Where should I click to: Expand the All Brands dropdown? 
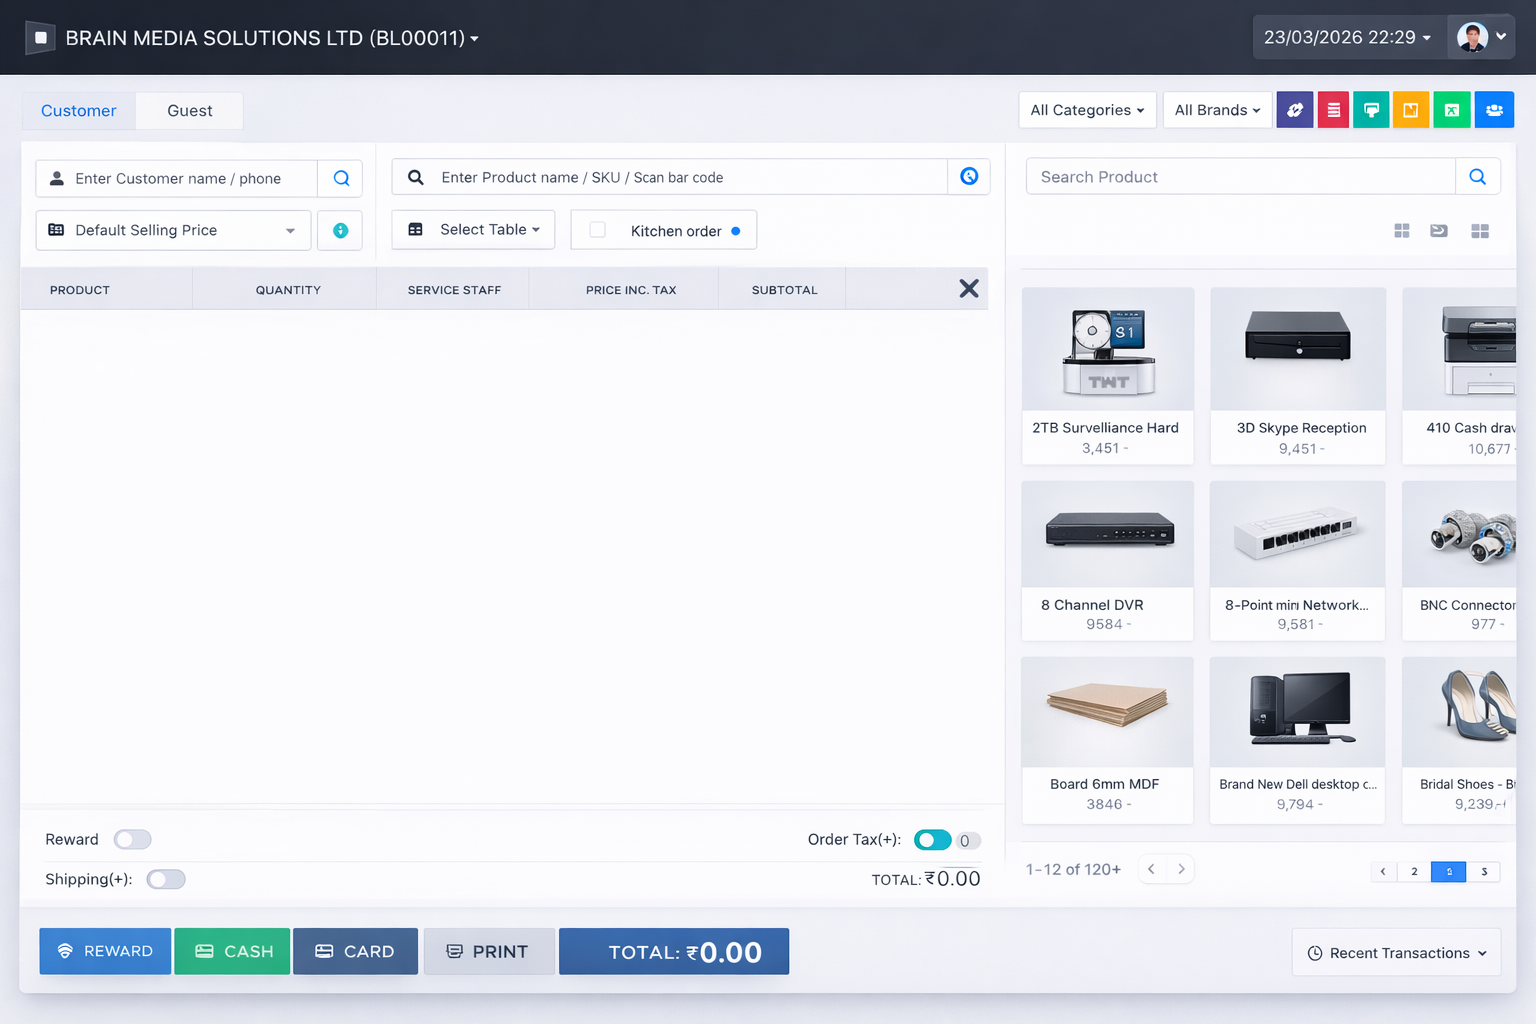tap(1216, 109)
